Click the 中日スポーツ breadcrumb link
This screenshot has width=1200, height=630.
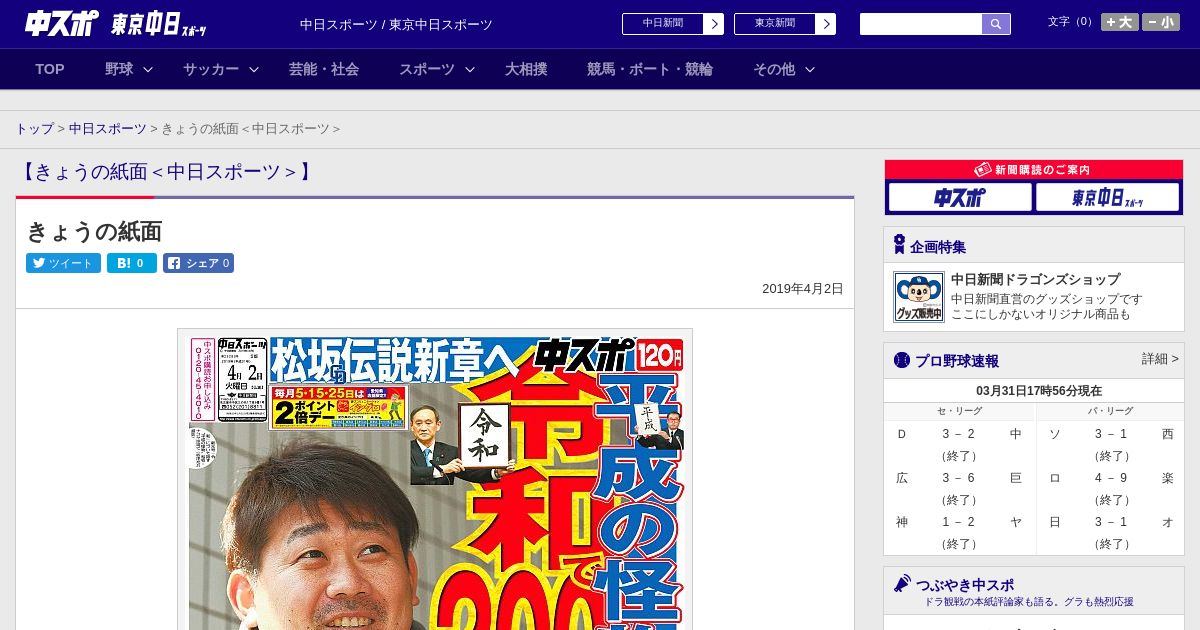click(107, 129)
